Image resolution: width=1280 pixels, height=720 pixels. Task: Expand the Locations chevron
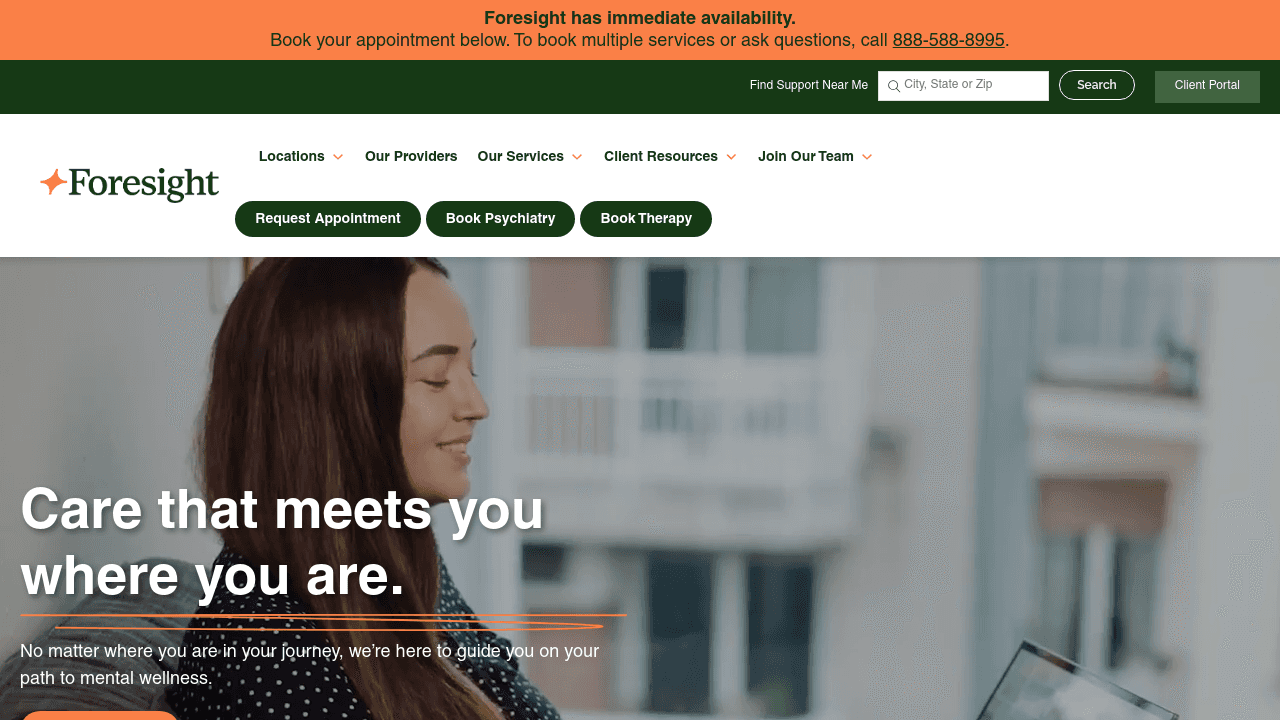click(x=338, y=157)
